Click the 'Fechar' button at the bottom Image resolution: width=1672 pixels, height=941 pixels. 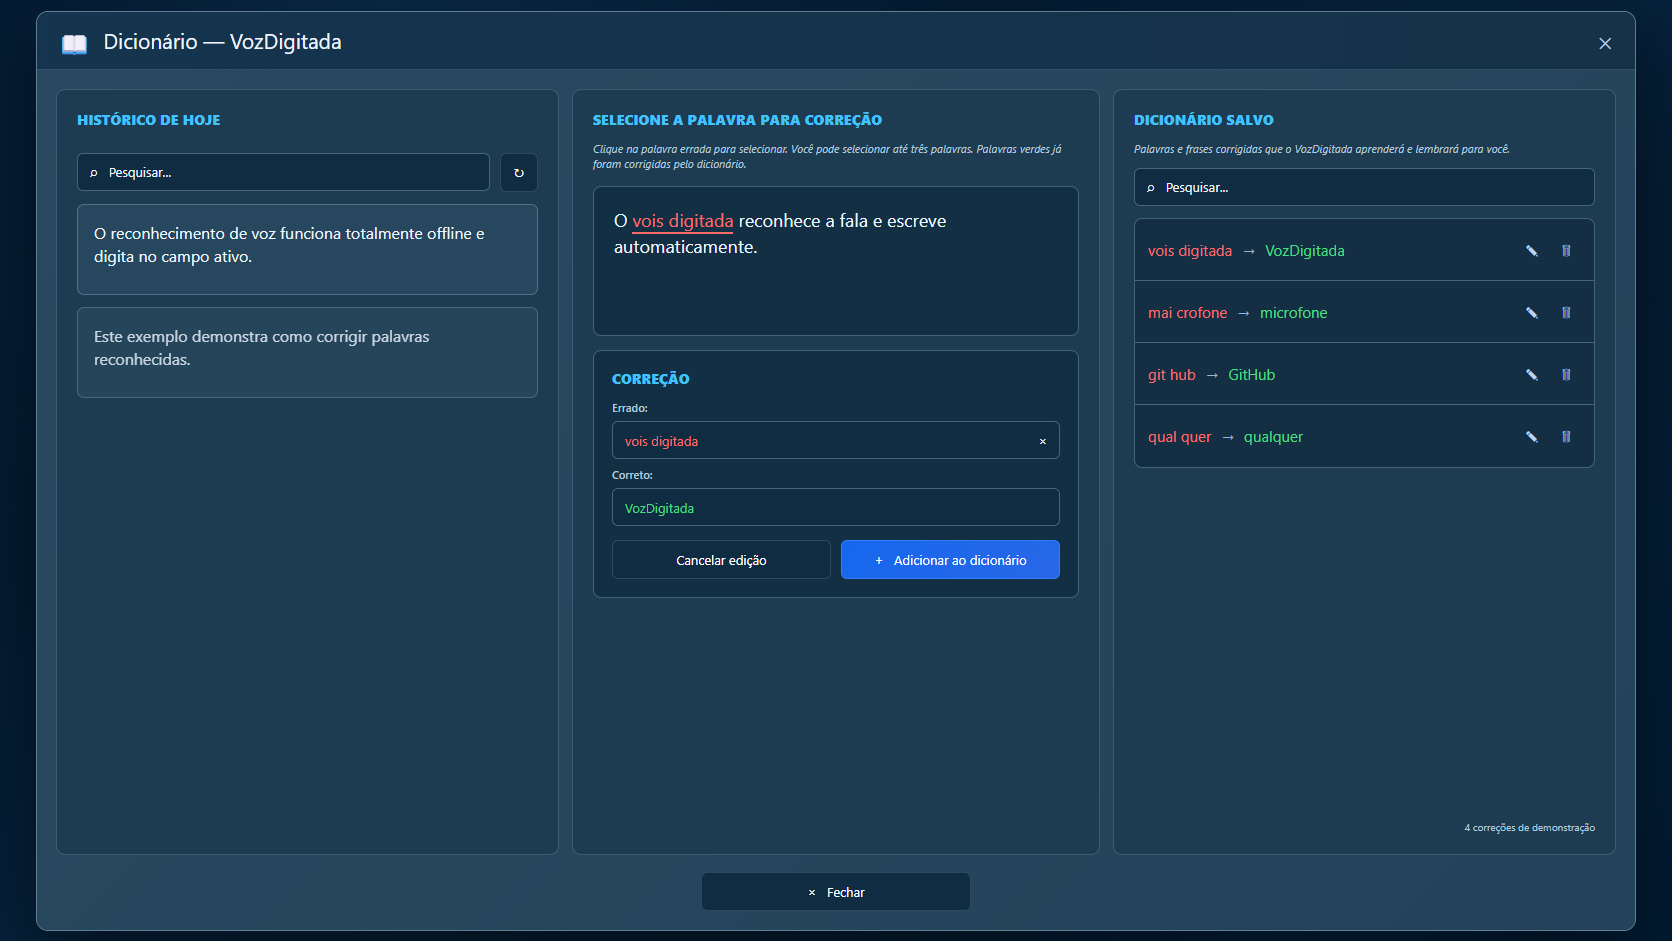tap(836, 892)
